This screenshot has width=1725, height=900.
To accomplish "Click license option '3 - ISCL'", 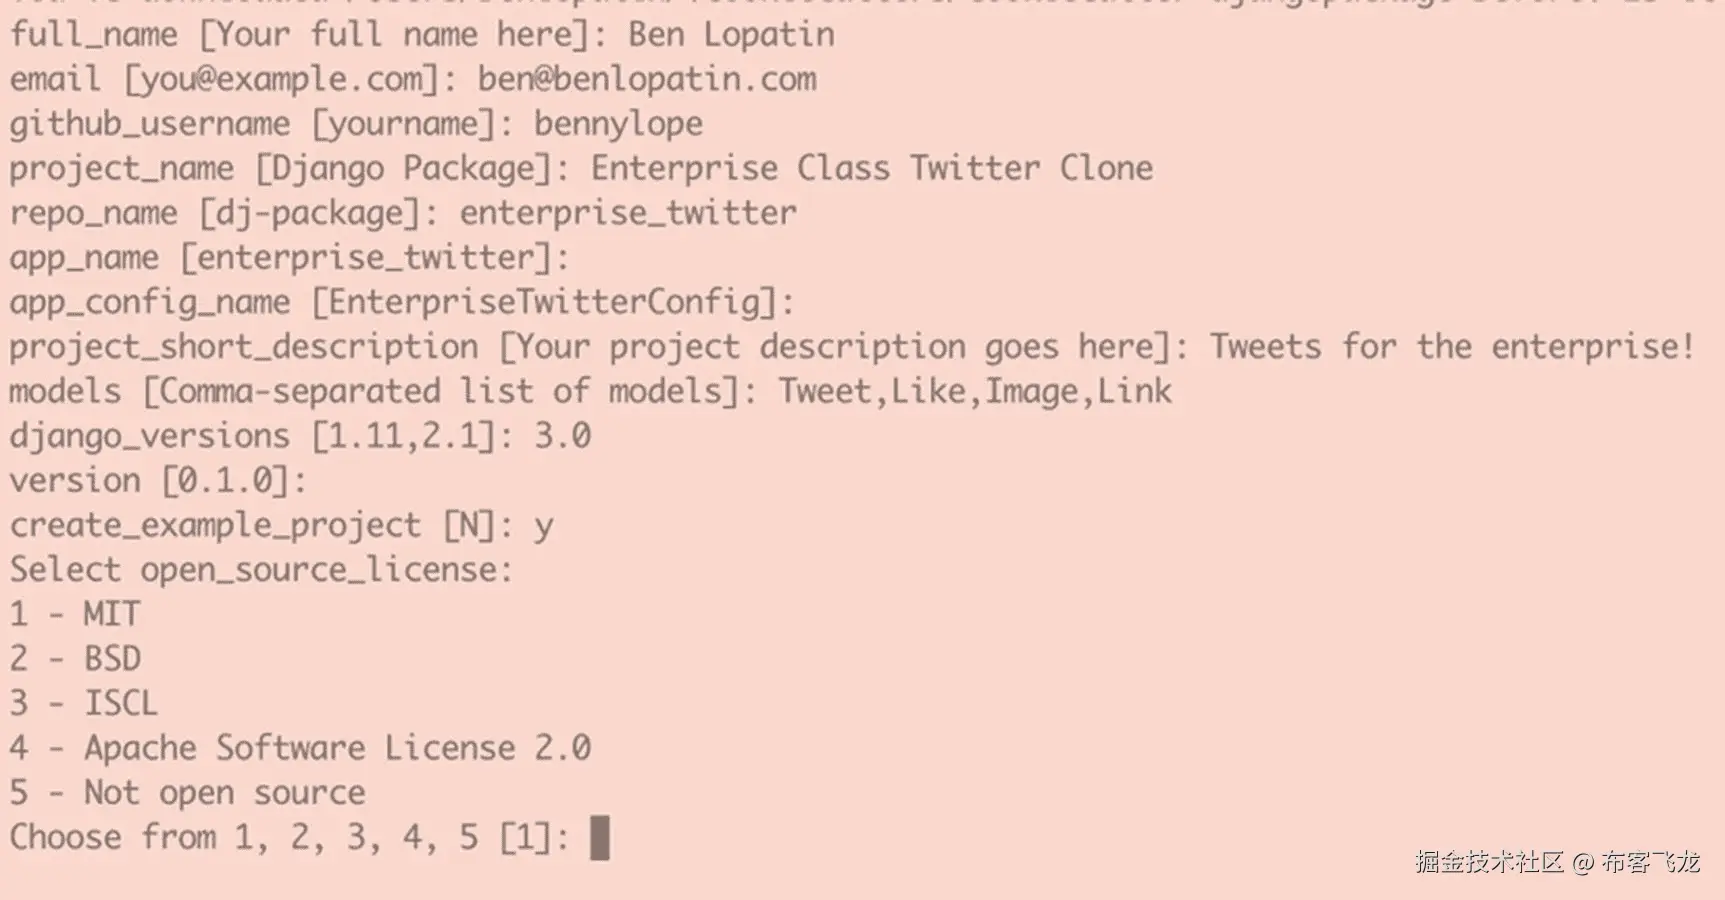I will [83, 703].
